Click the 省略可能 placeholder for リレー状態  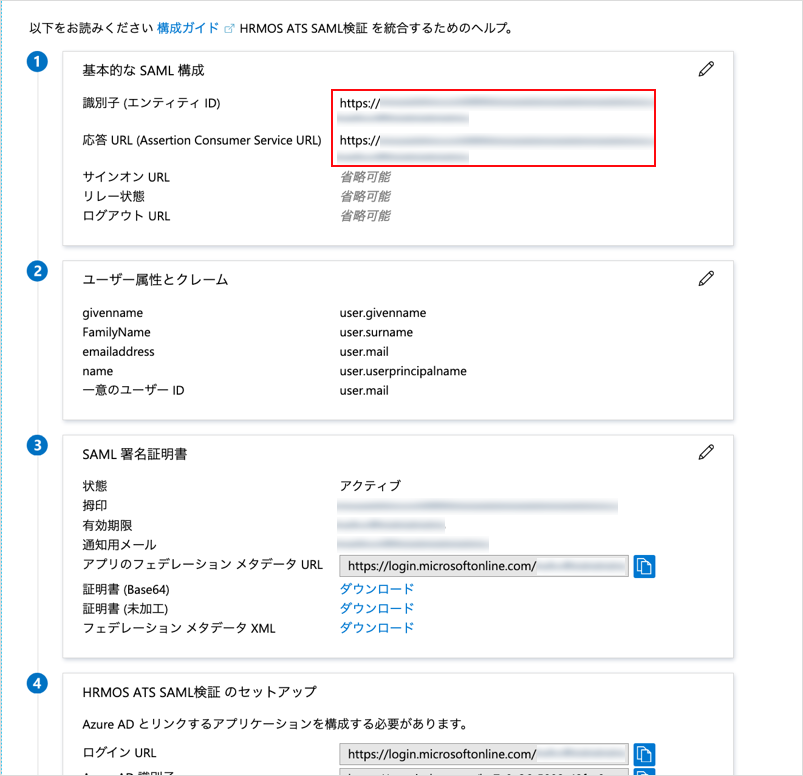(x=365, y=197)
